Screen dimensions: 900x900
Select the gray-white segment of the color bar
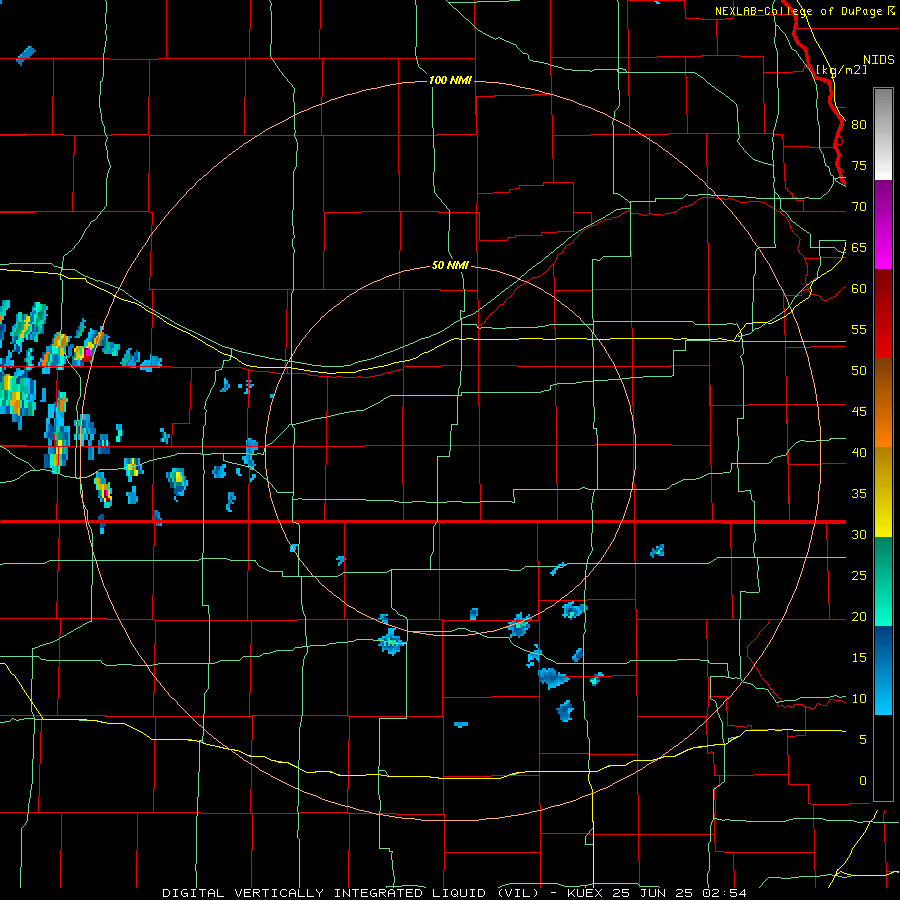pyautogui.click(x=883, y=134)
